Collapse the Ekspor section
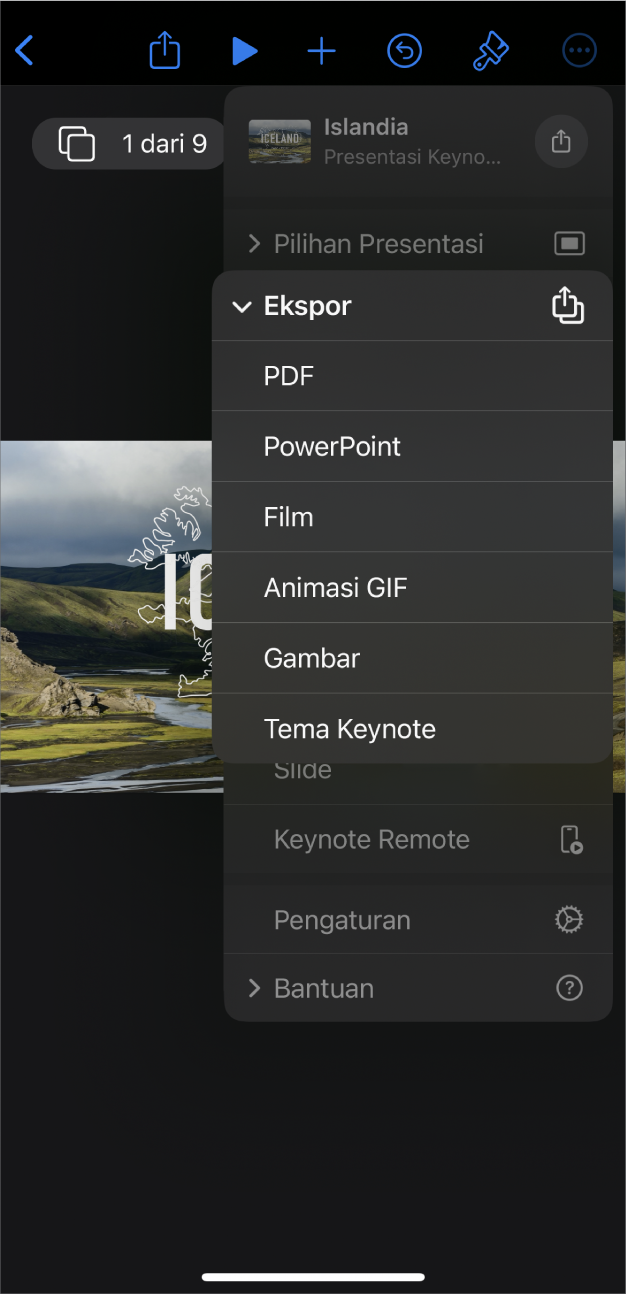 [241, 306]
